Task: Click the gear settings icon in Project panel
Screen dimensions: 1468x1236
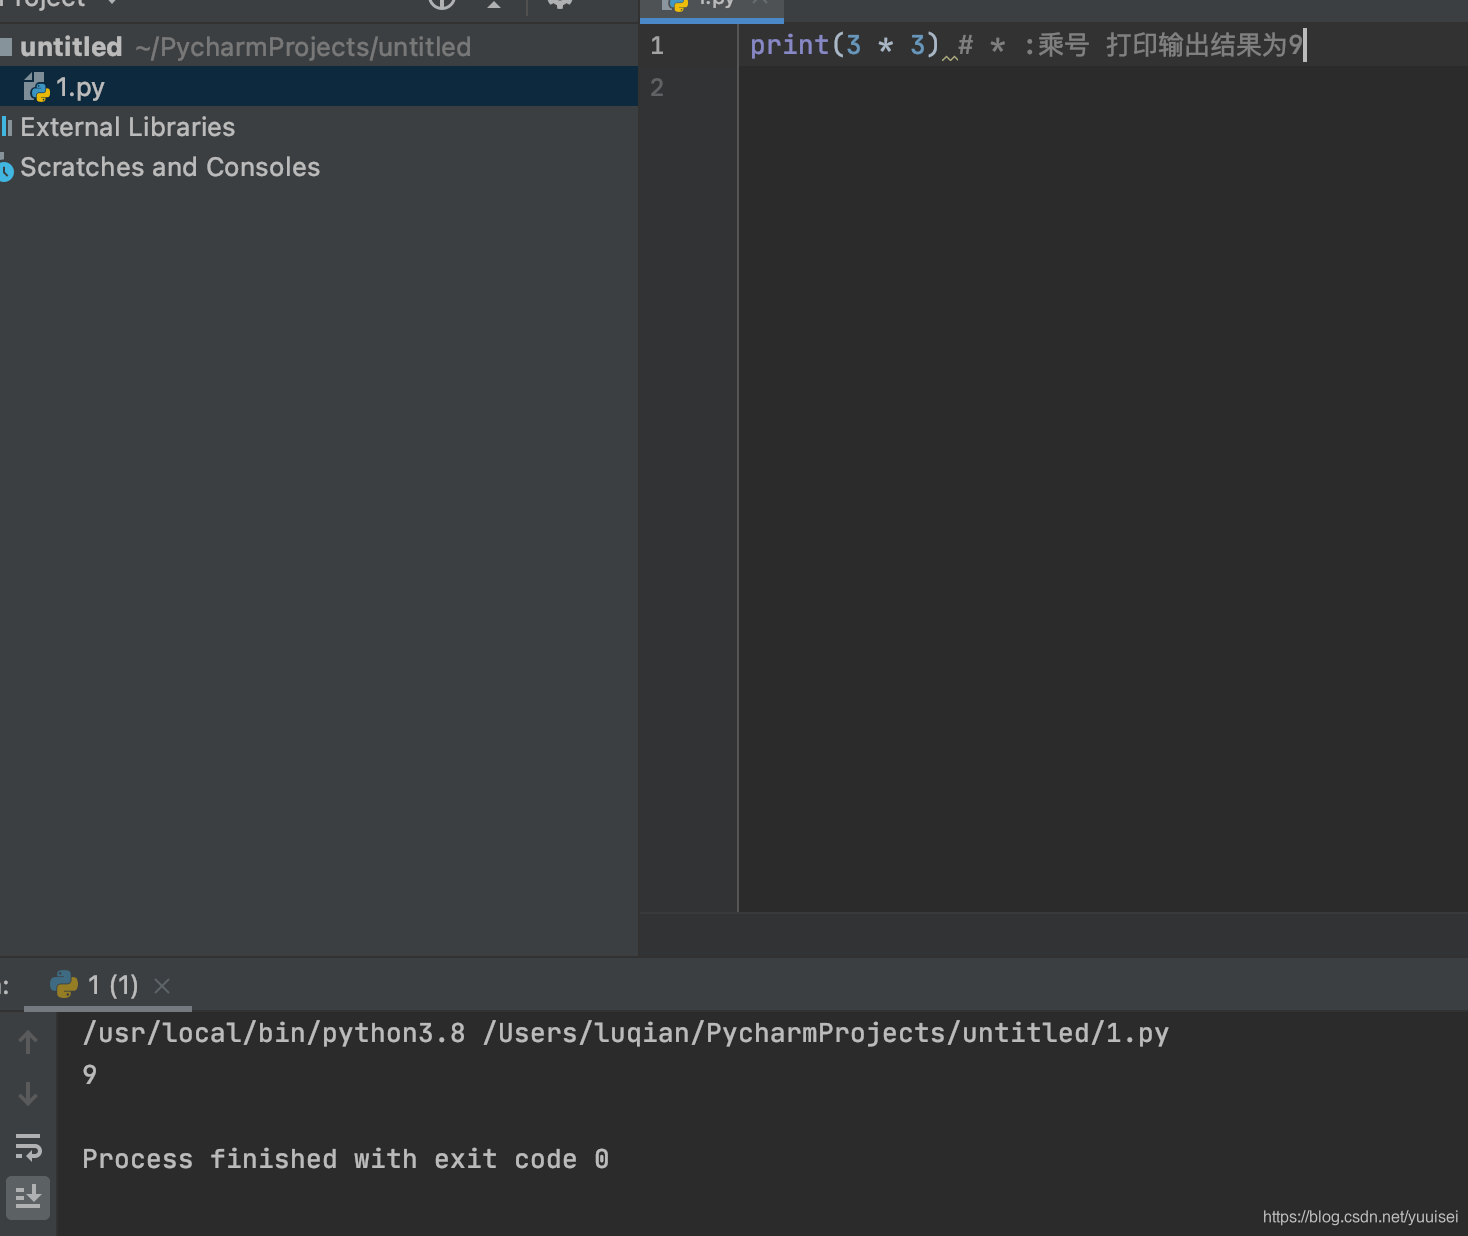Action: point(560,4)
